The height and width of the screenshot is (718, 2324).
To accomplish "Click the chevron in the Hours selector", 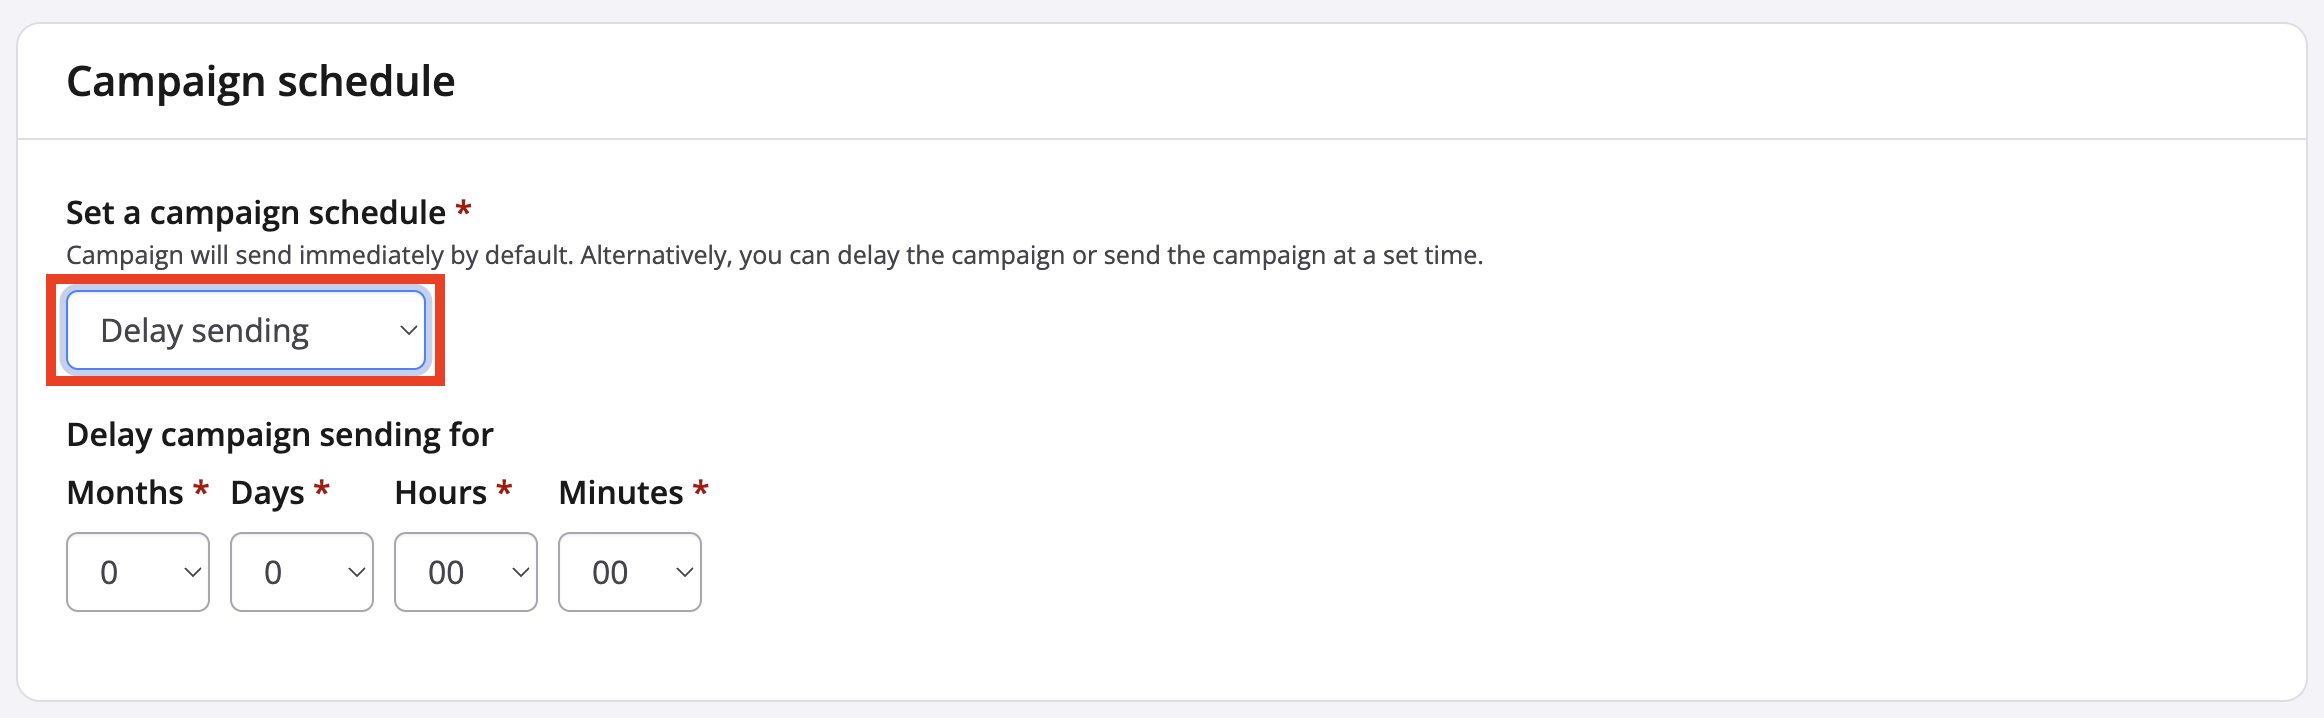I will [520, 572].
